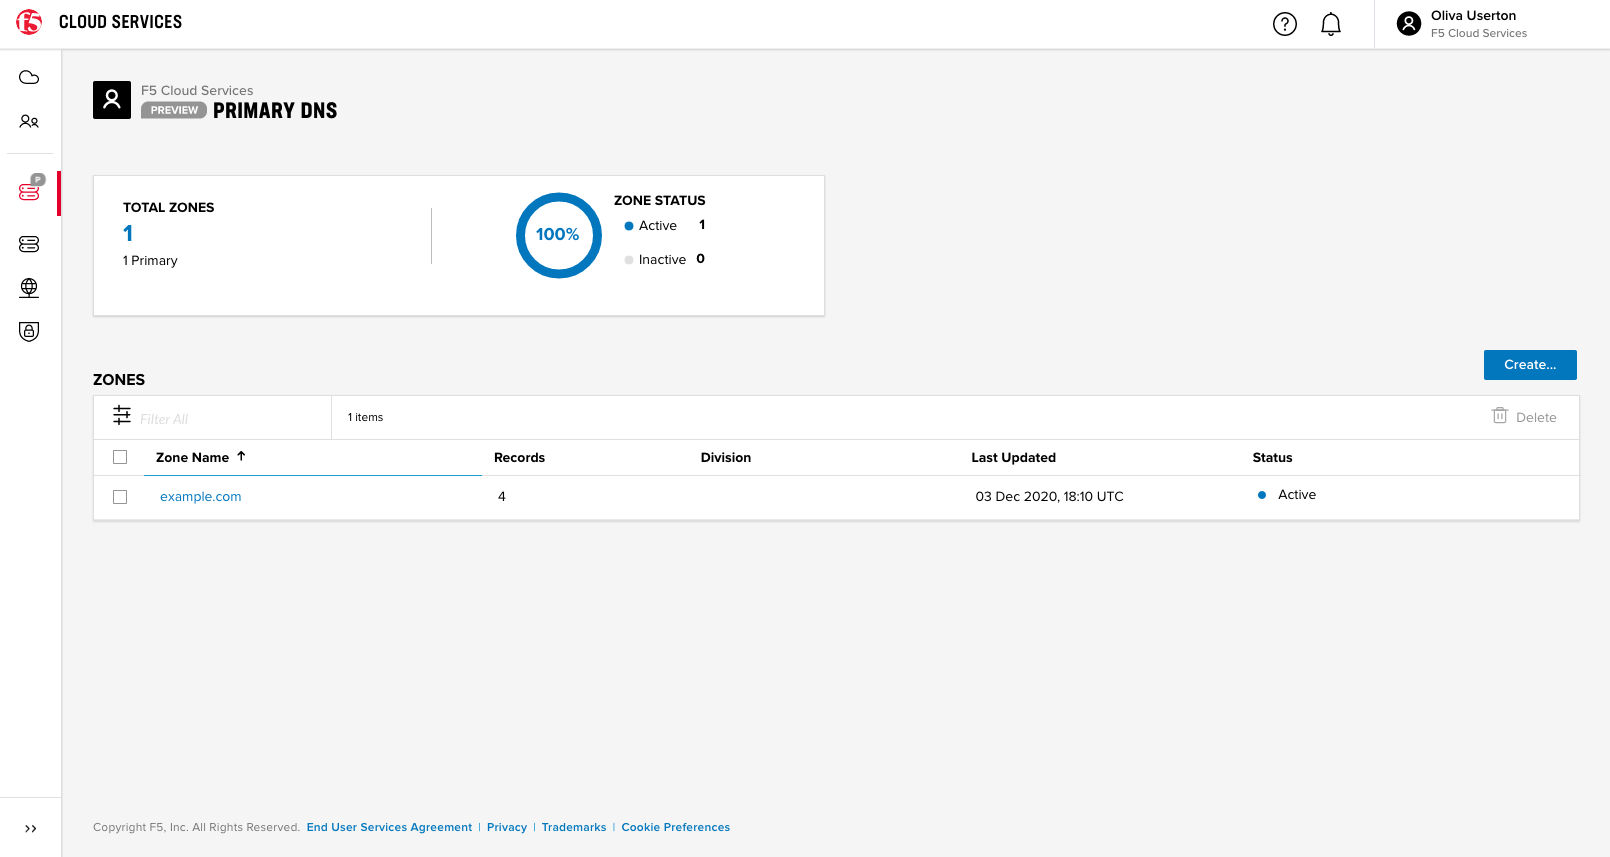This screenshot has height=857, width=1610.
Task: Expand the sidebar with double chevron
Action: coord(30,828)
